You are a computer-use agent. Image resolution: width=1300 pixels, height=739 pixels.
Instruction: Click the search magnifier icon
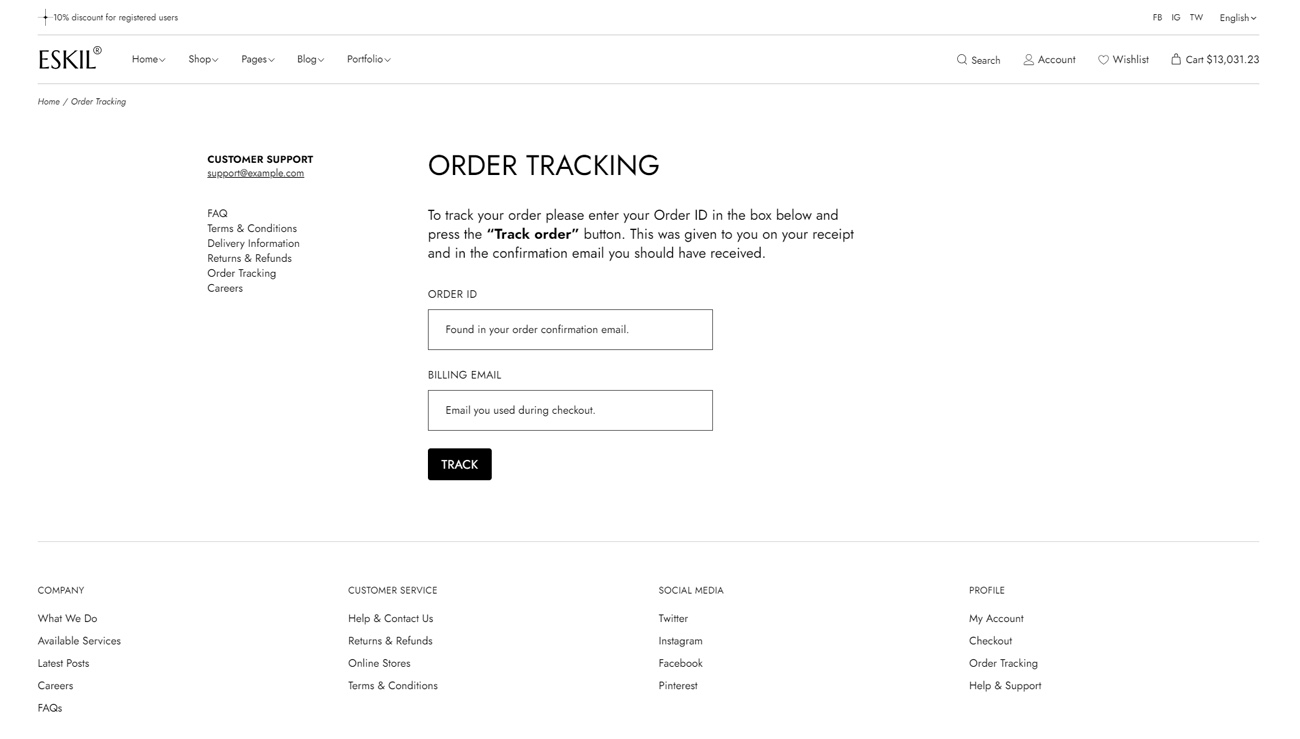[962, 60]
